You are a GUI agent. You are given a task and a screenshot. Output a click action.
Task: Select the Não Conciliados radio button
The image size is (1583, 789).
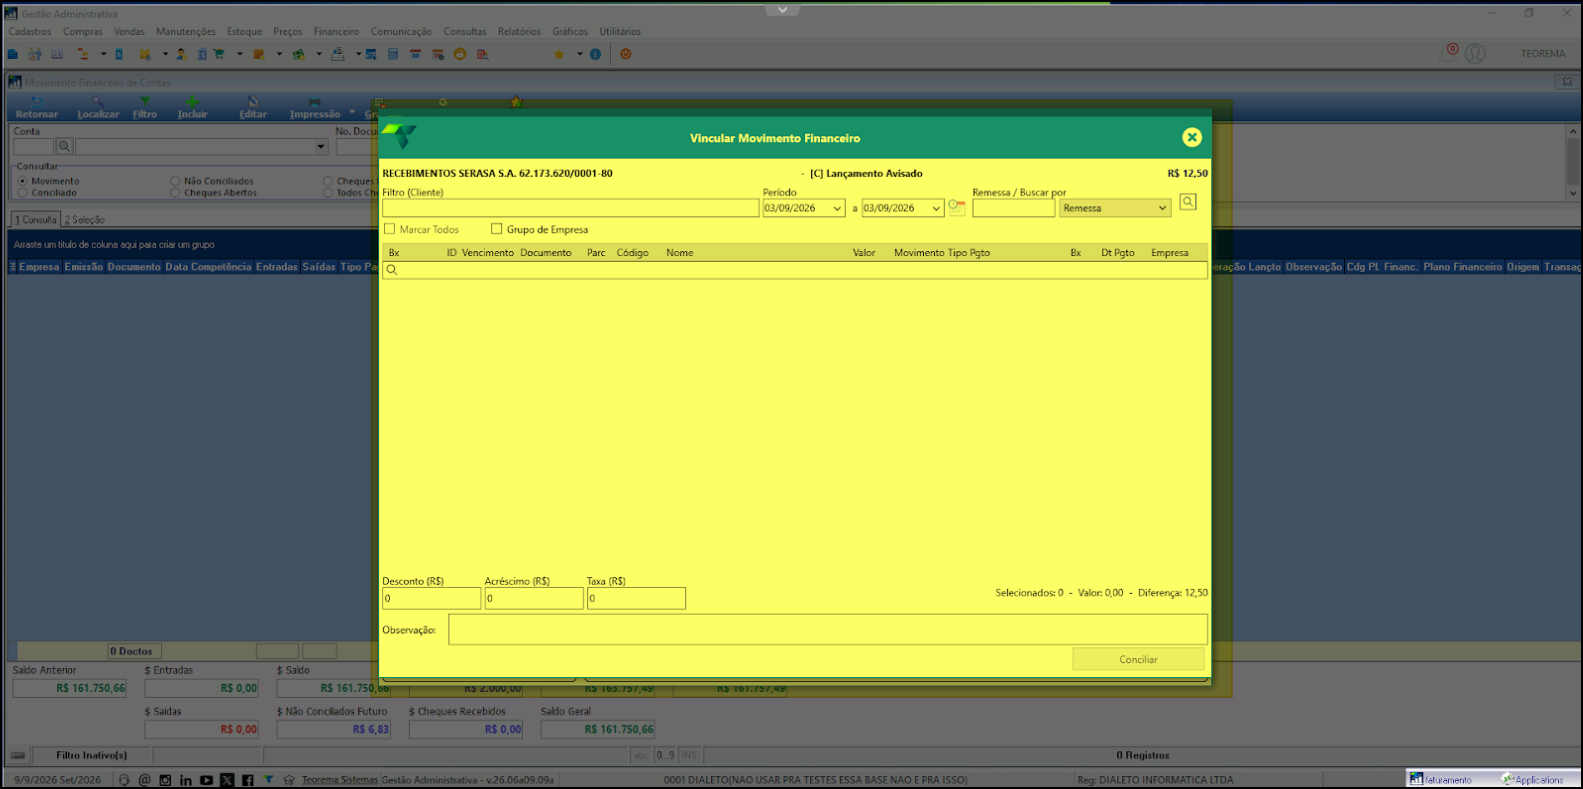[175, 181]
